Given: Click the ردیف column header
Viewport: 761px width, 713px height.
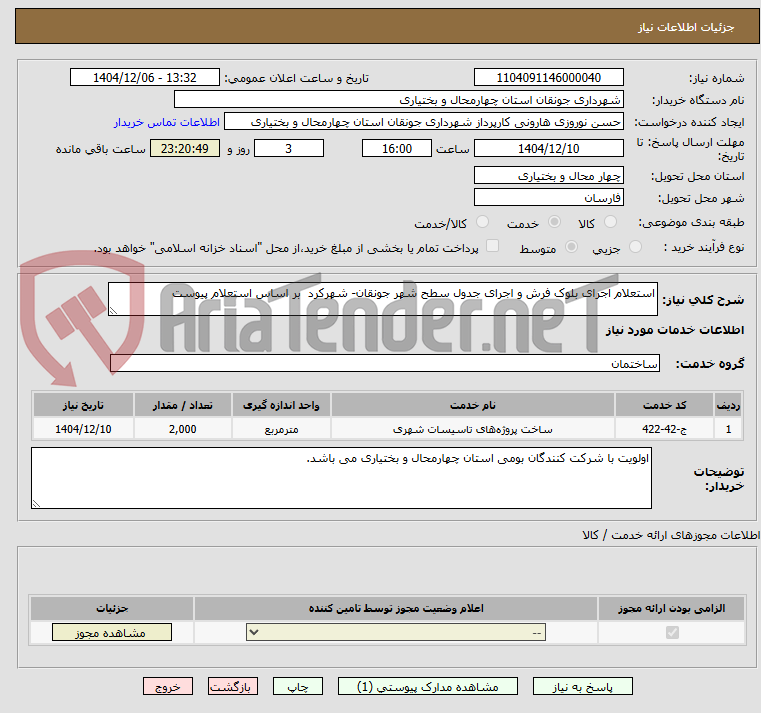Looking at the screenshot, I should (728, 405).
